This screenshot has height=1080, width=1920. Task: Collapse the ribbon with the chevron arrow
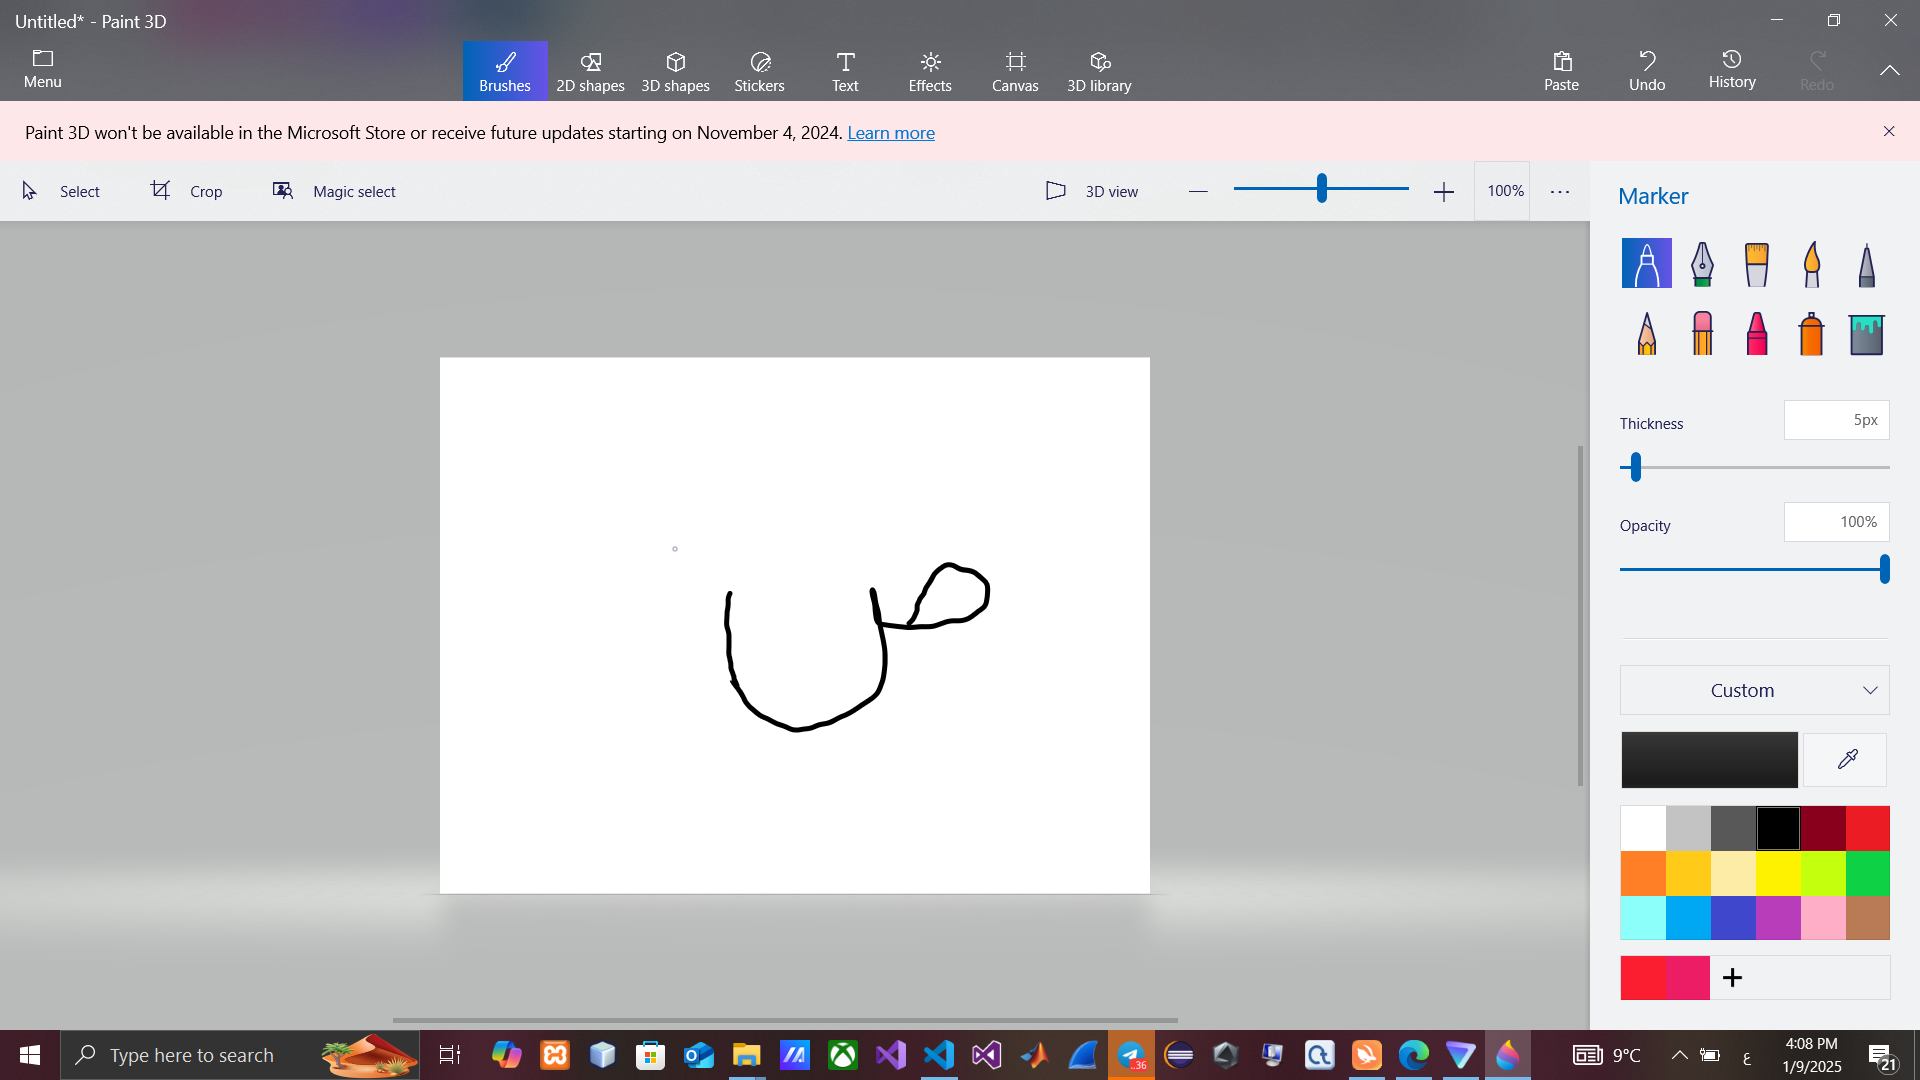1889,70
